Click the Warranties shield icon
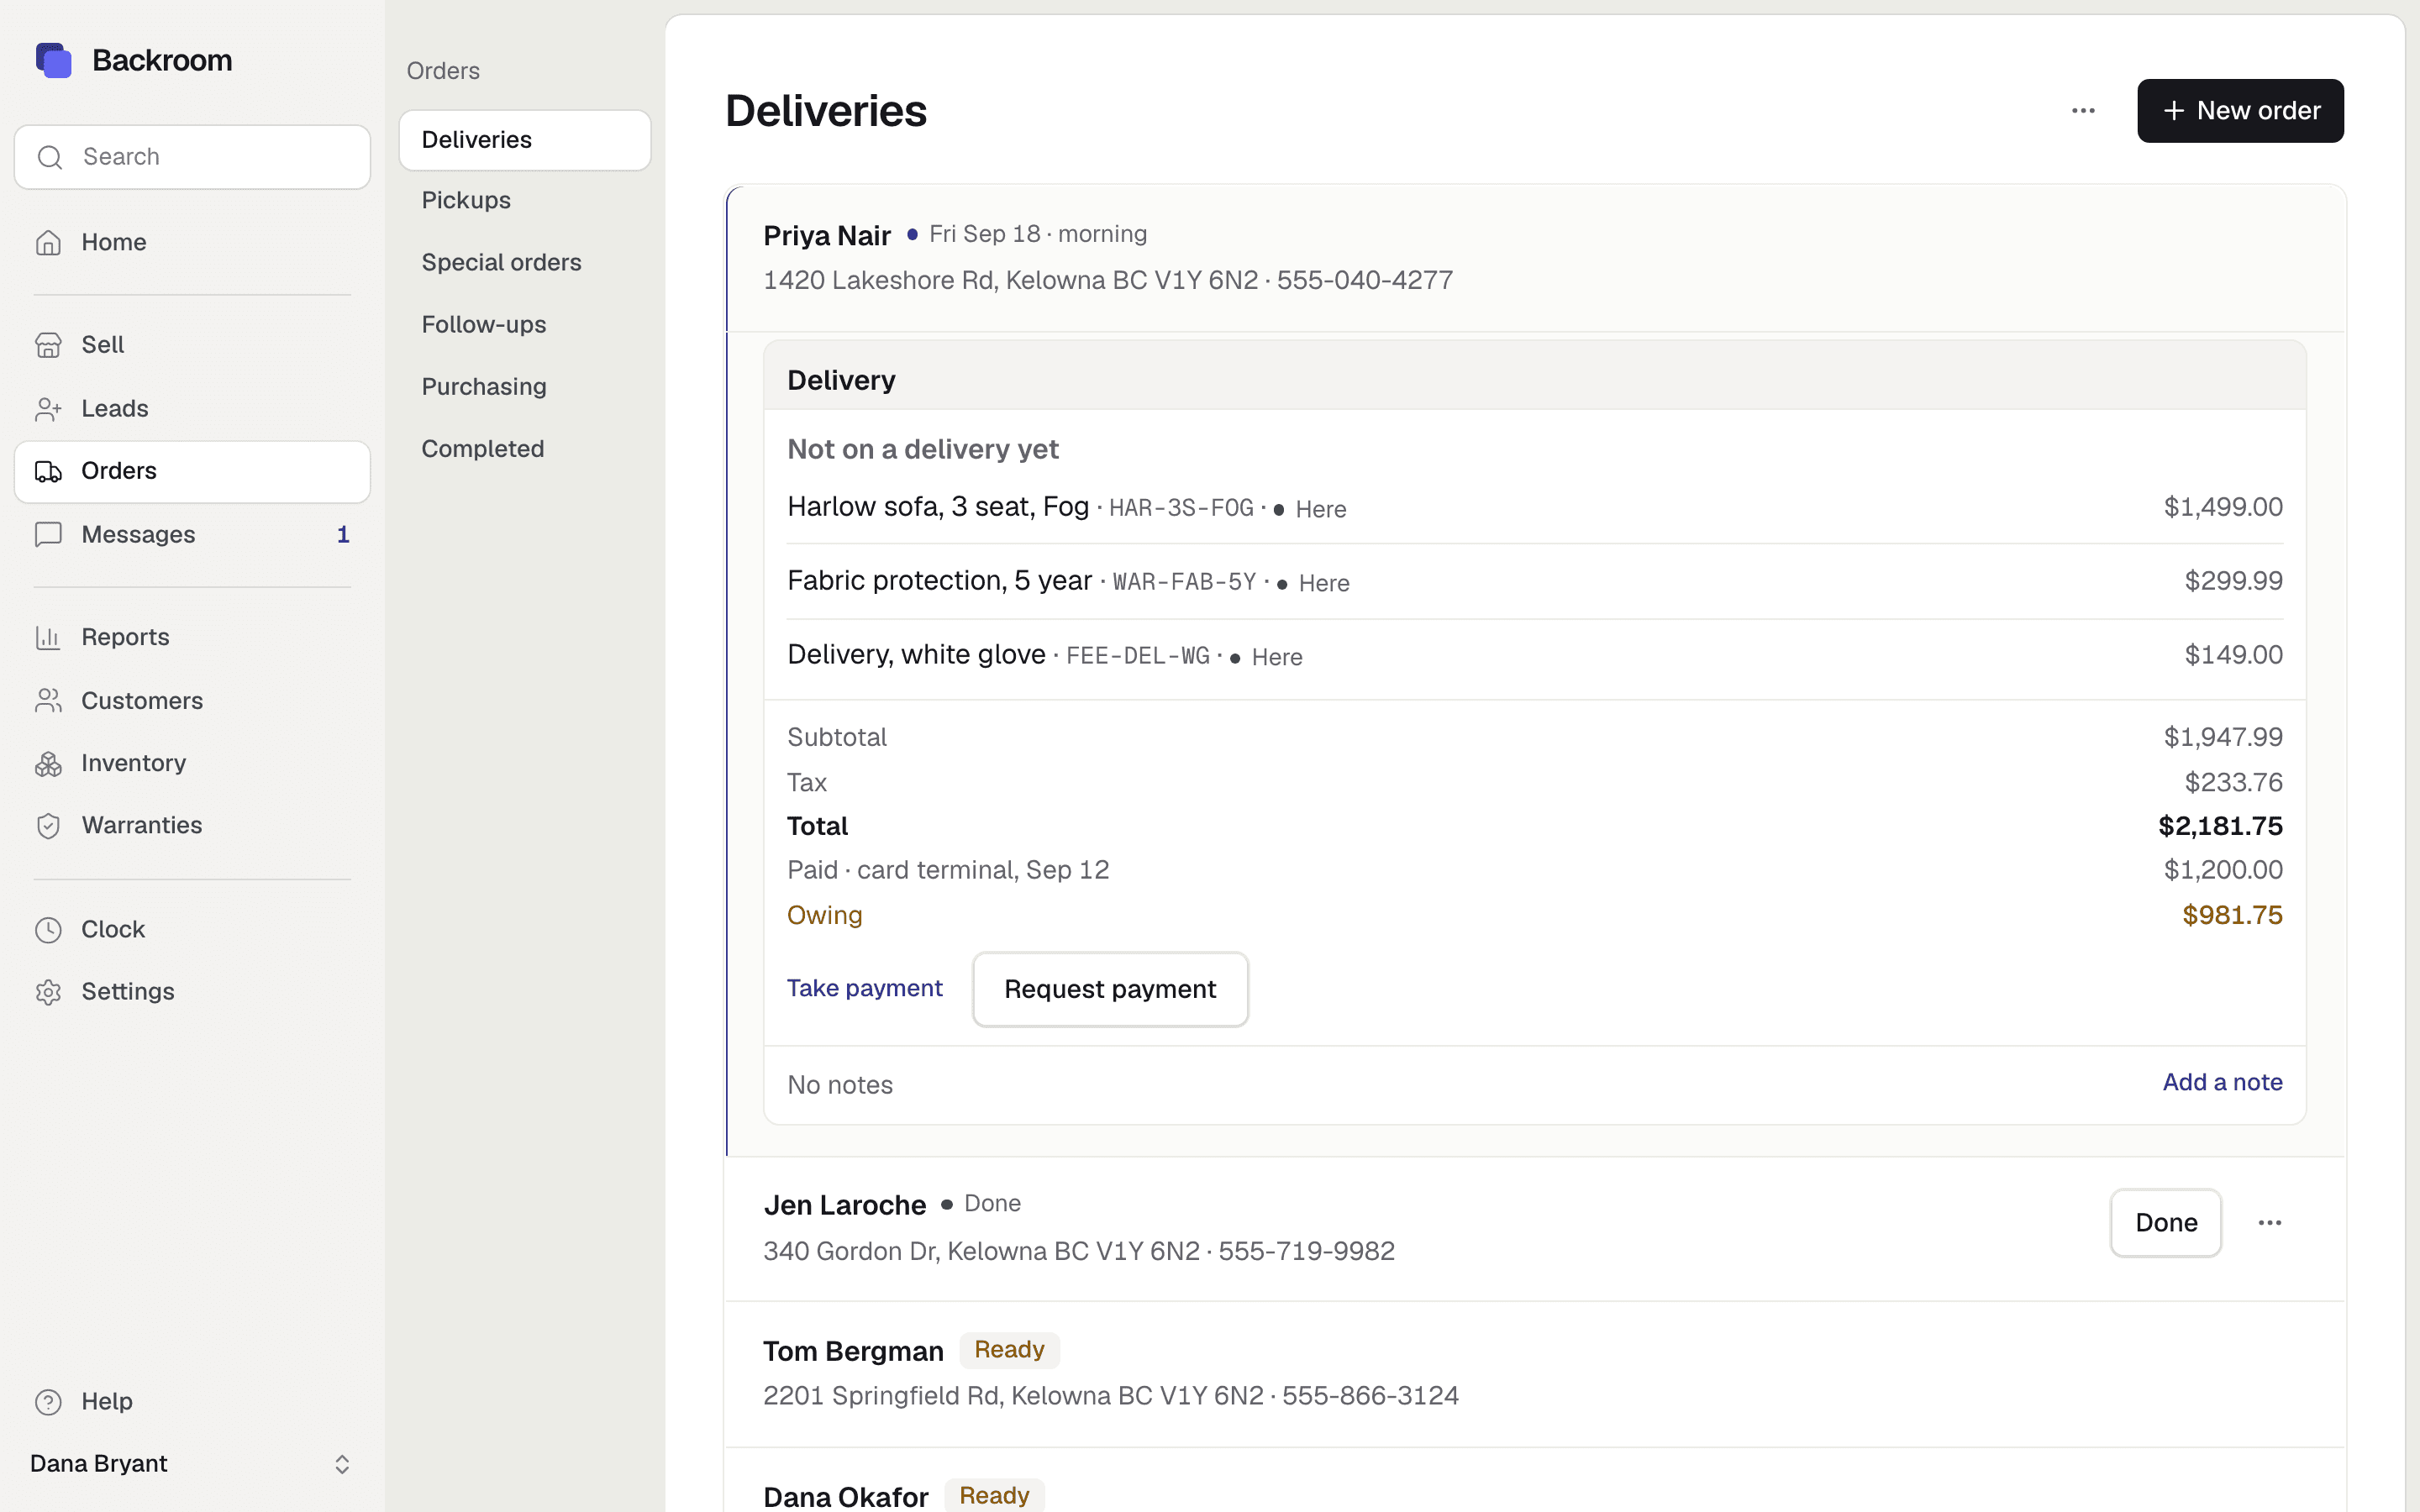 coord(48,825)
